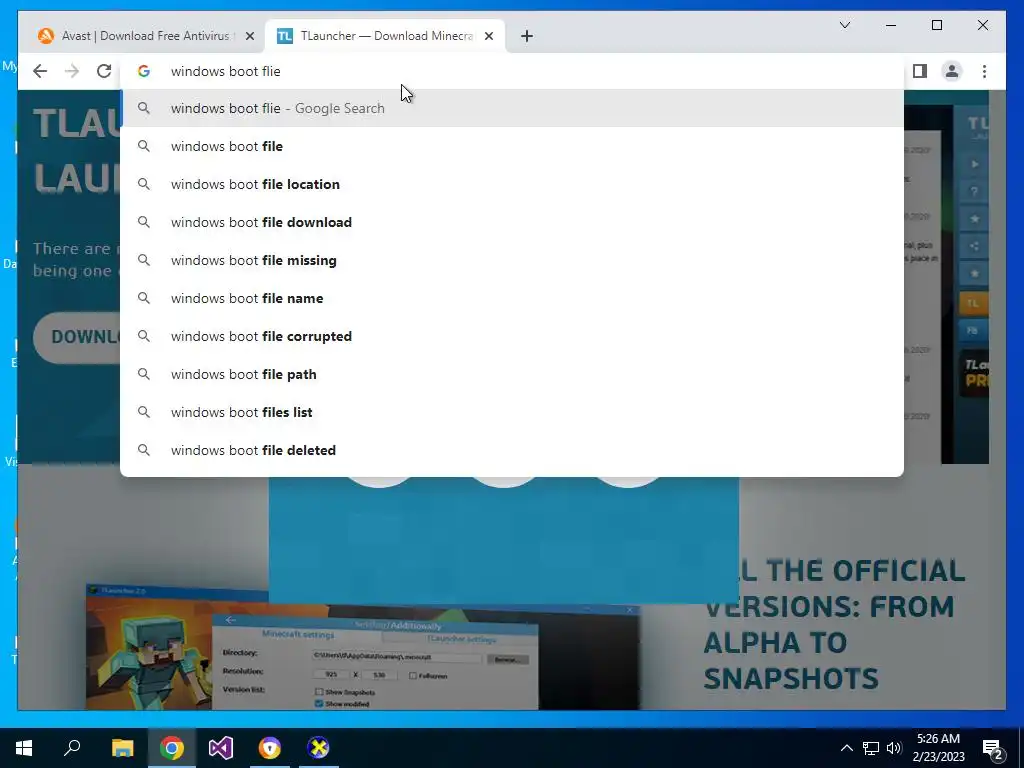
Task: Select the 'windows boot file download' suggestion
Action: pos(512,222)
